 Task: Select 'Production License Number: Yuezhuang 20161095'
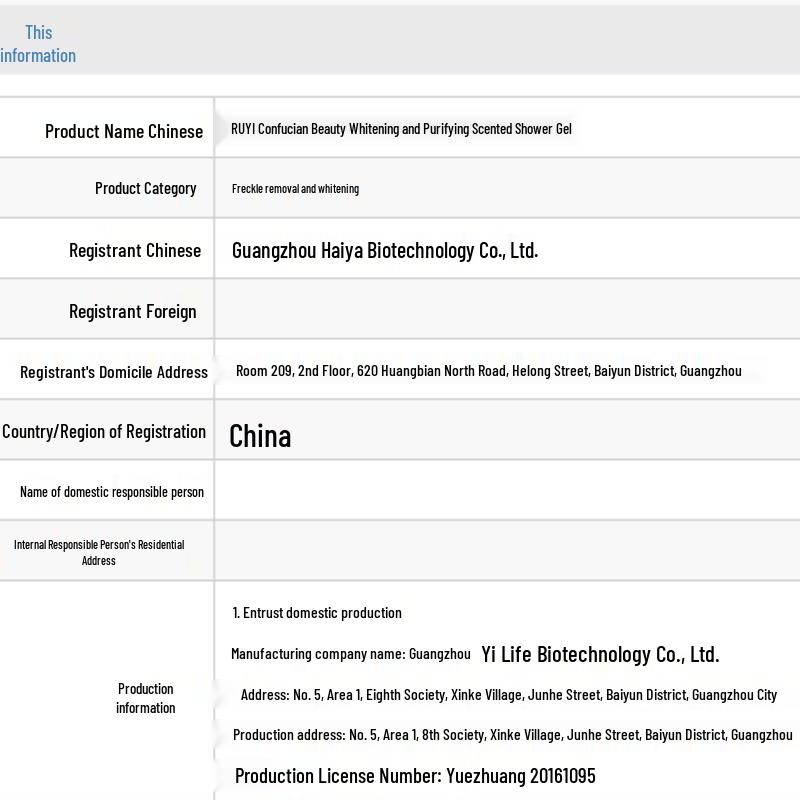pos(415,776)
